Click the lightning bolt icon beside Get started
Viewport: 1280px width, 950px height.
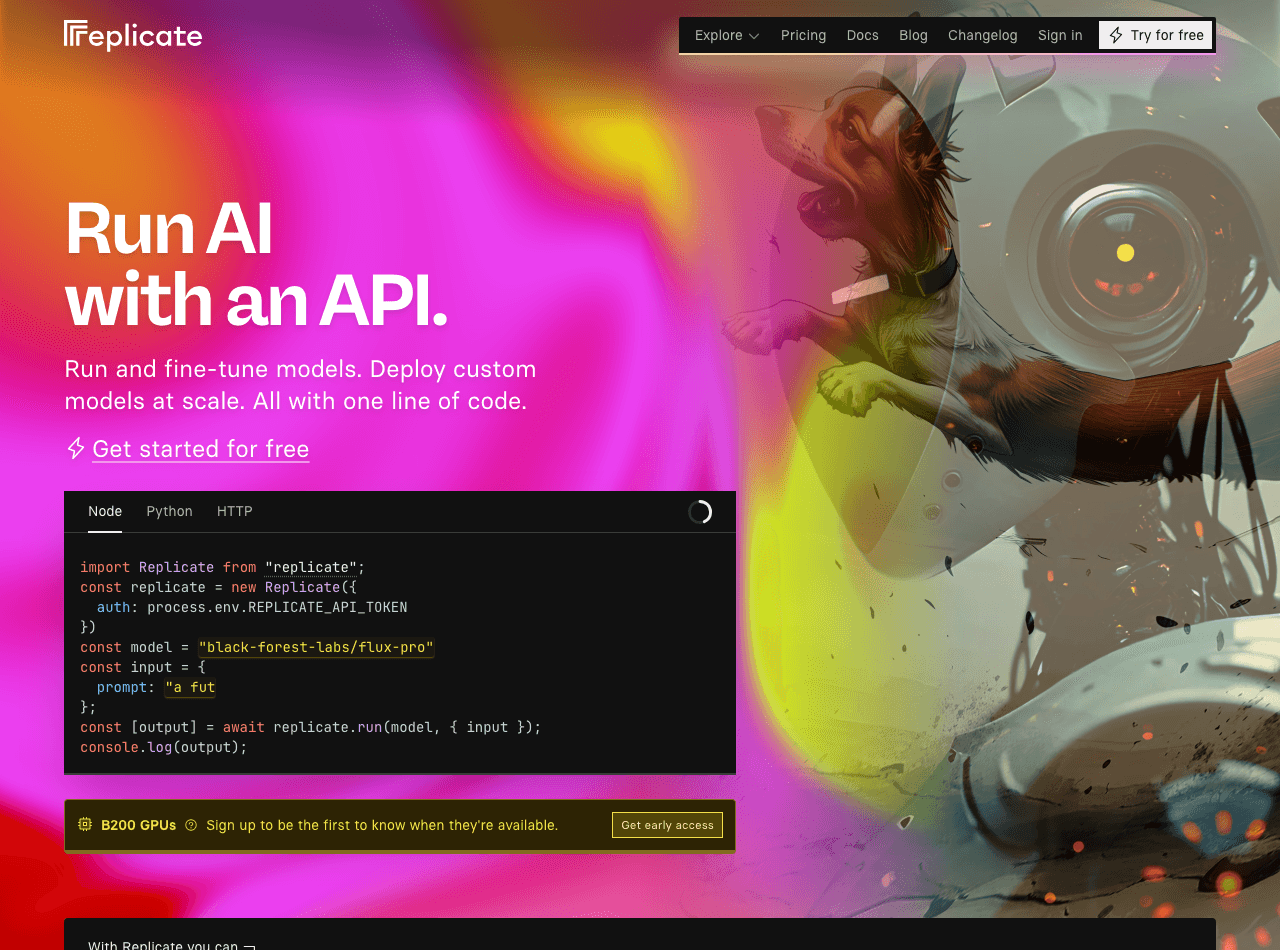pyautogui.click(x=75, y=448)
